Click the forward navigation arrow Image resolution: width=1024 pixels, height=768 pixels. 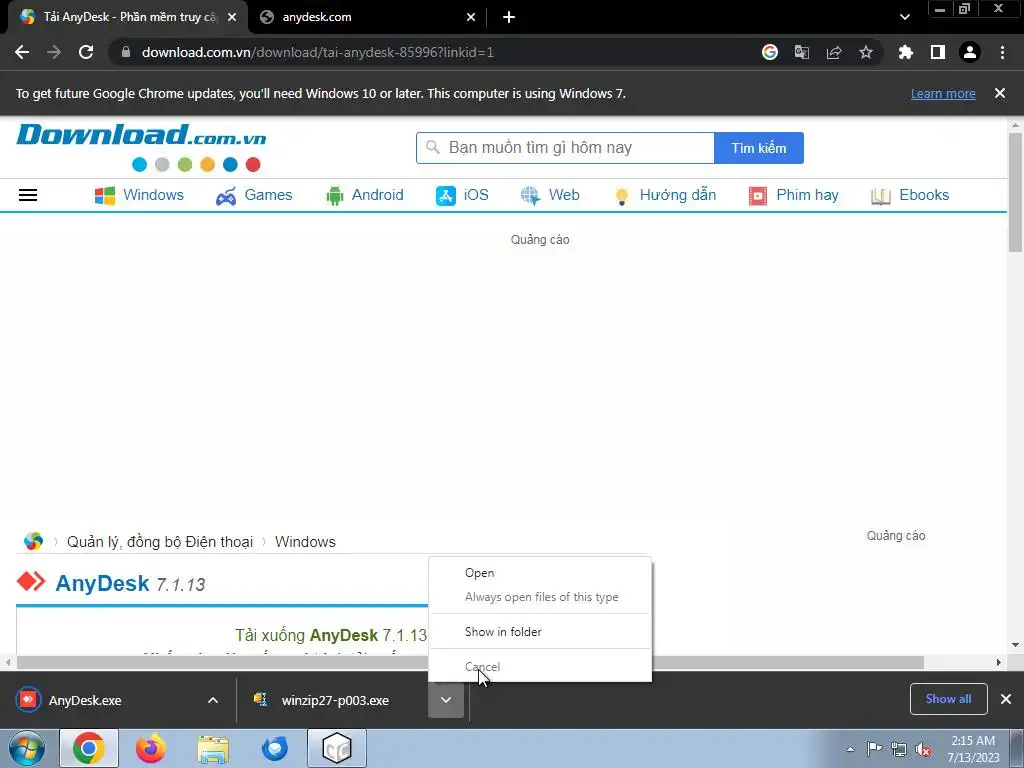(54, 52)
